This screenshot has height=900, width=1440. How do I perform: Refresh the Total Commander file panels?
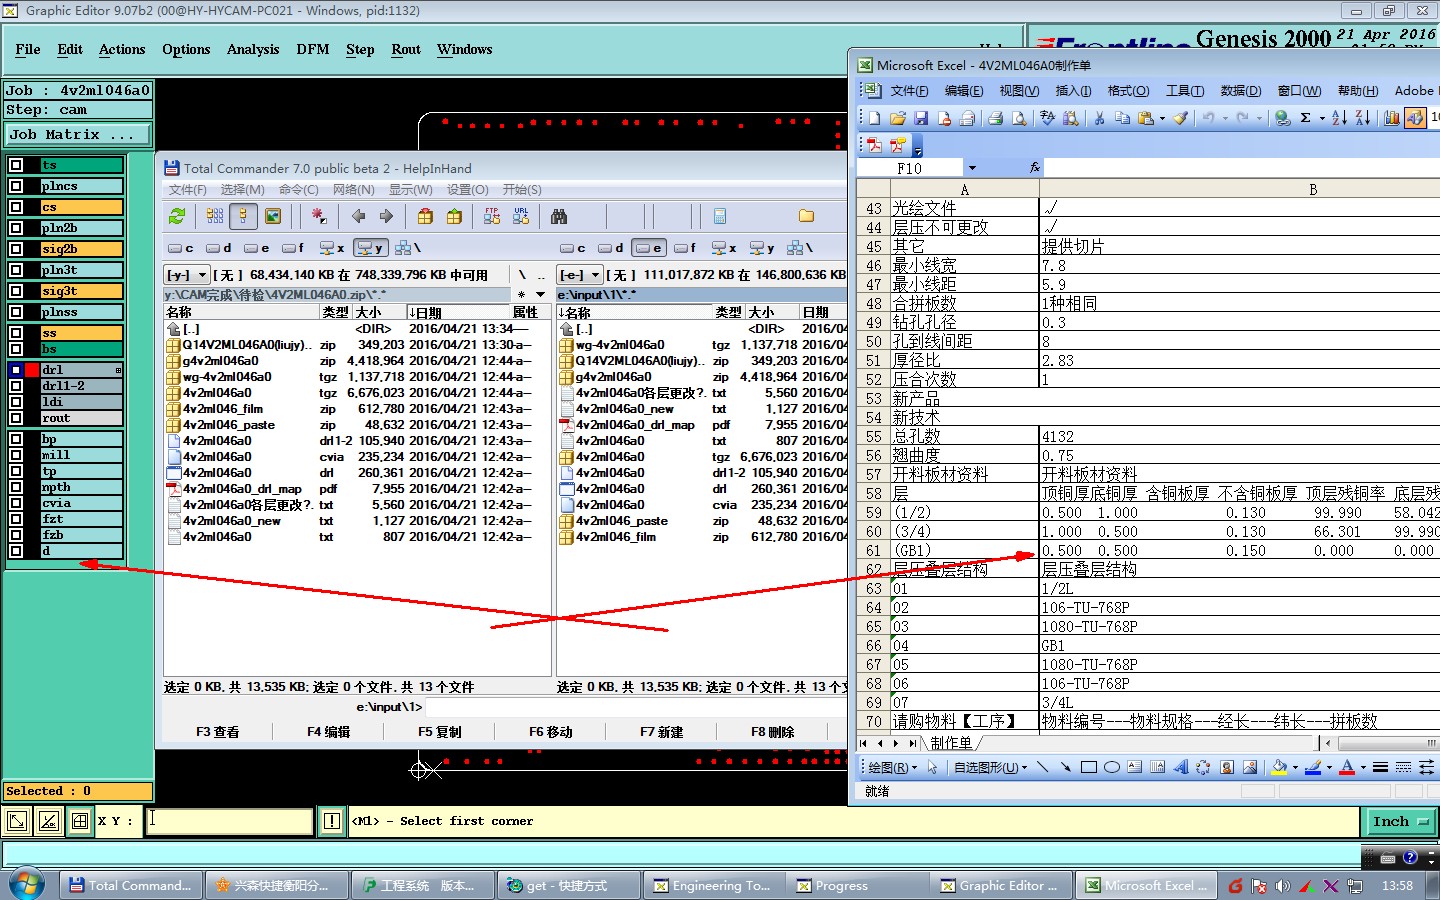tap(177, 216)
